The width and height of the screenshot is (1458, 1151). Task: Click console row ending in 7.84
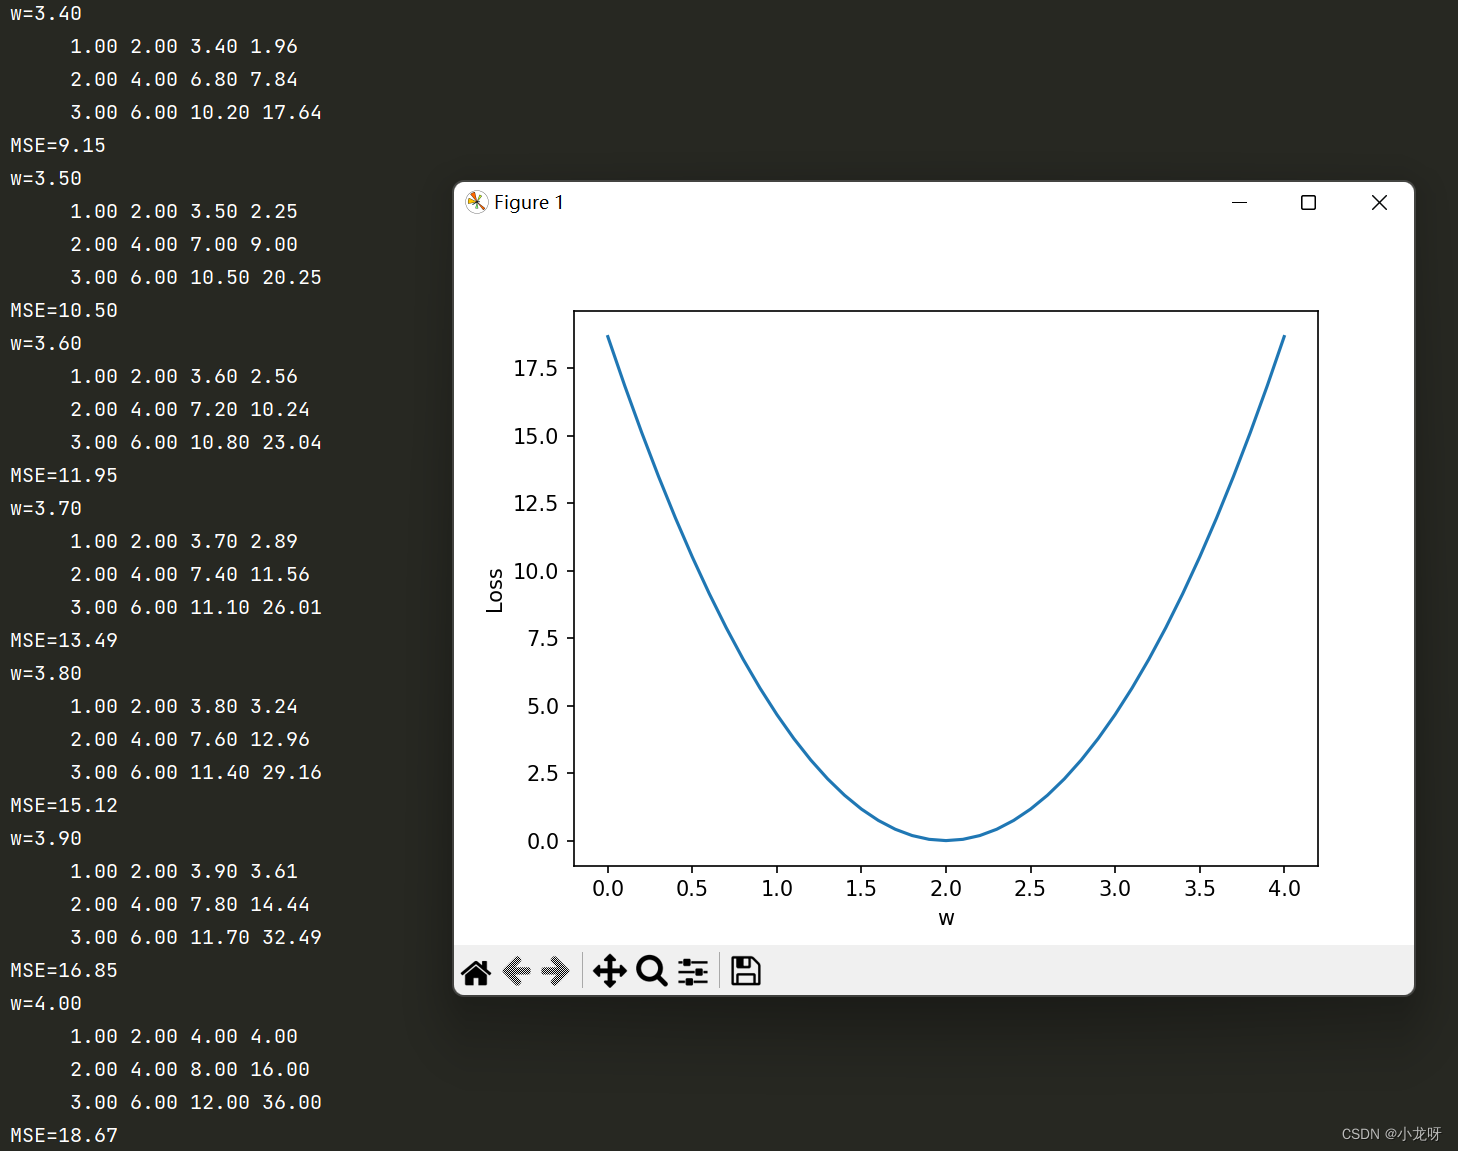click(x=184, y=80)
